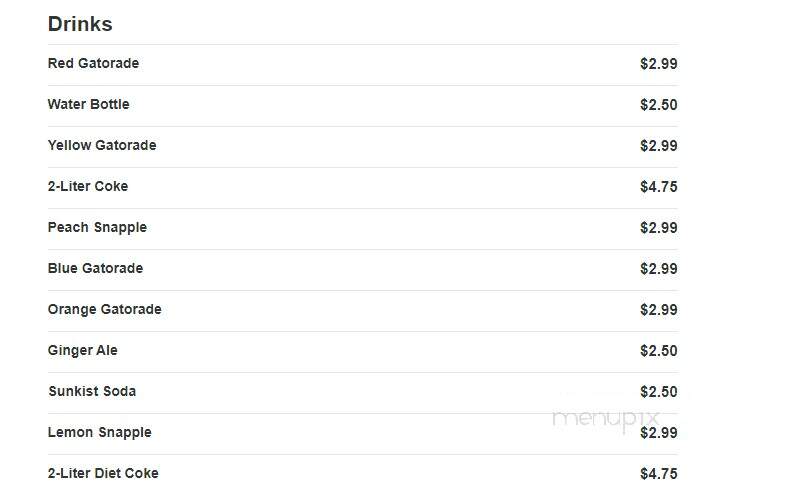Click the menupix watermark logo
This screenshot has width=785, height=501.
605,419
